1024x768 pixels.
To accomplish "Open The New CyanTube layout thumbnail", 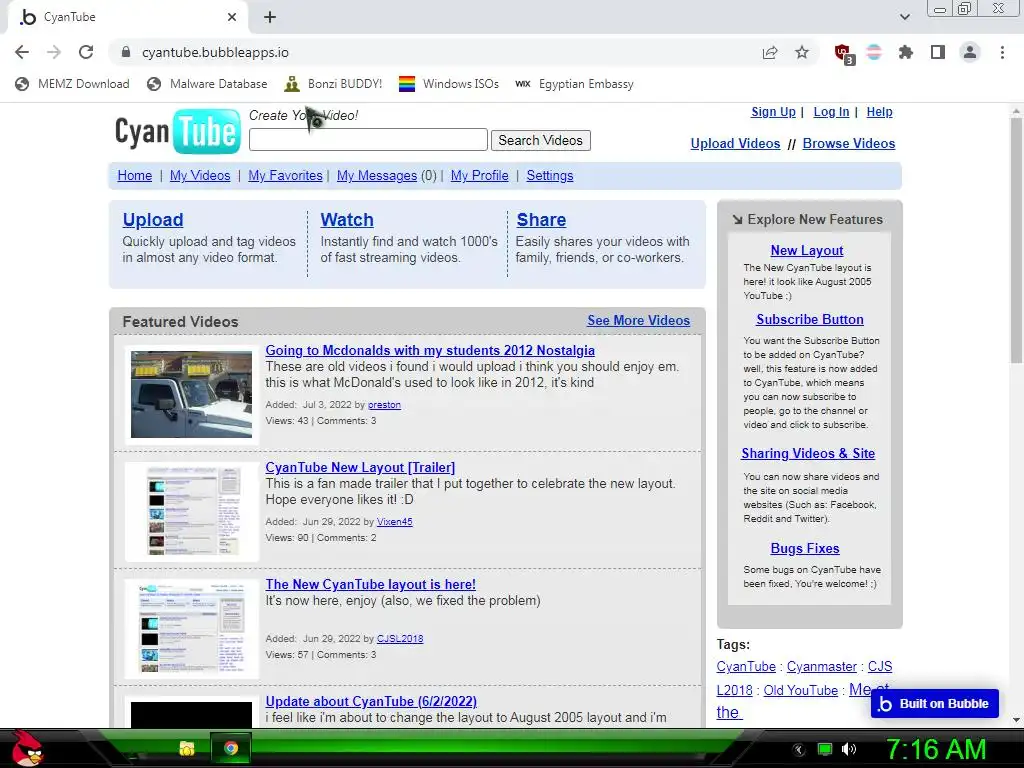I will (191, 628).
